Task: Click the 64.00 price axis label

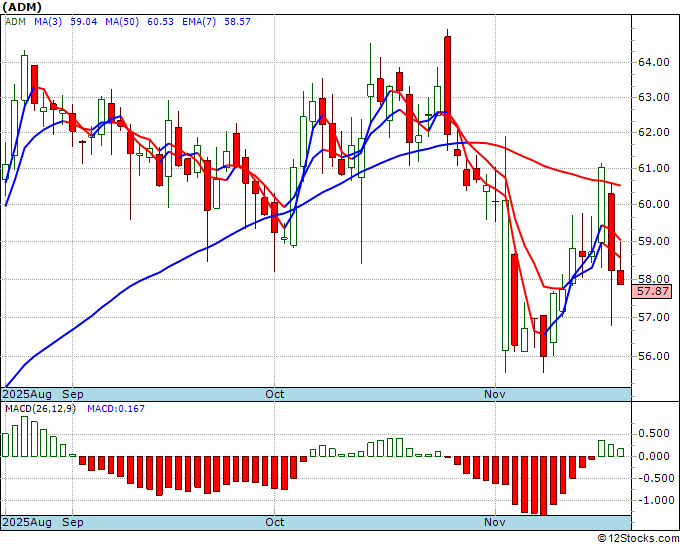Action: coord(654,62)
